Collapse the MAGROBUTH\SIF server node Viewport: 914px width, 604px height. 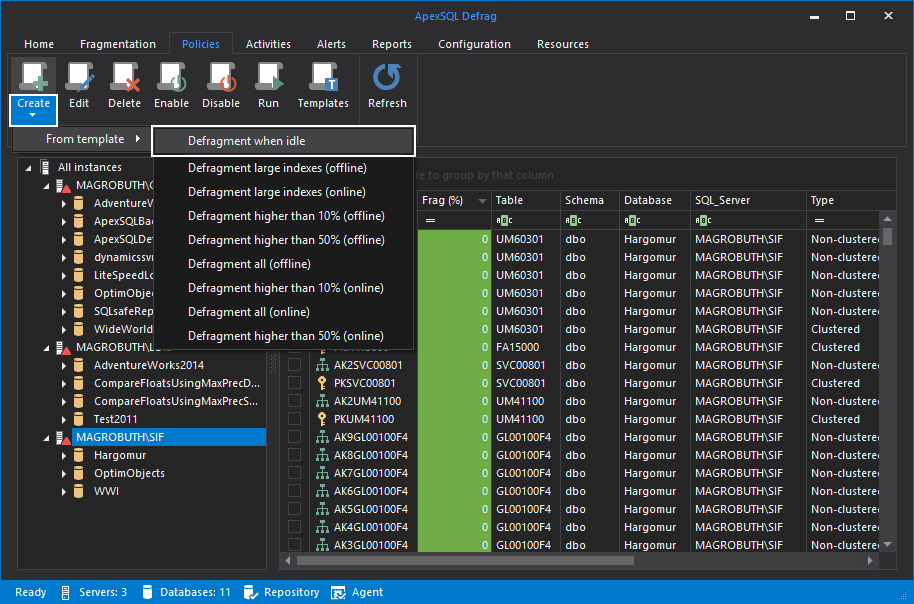tap(47, 438)
